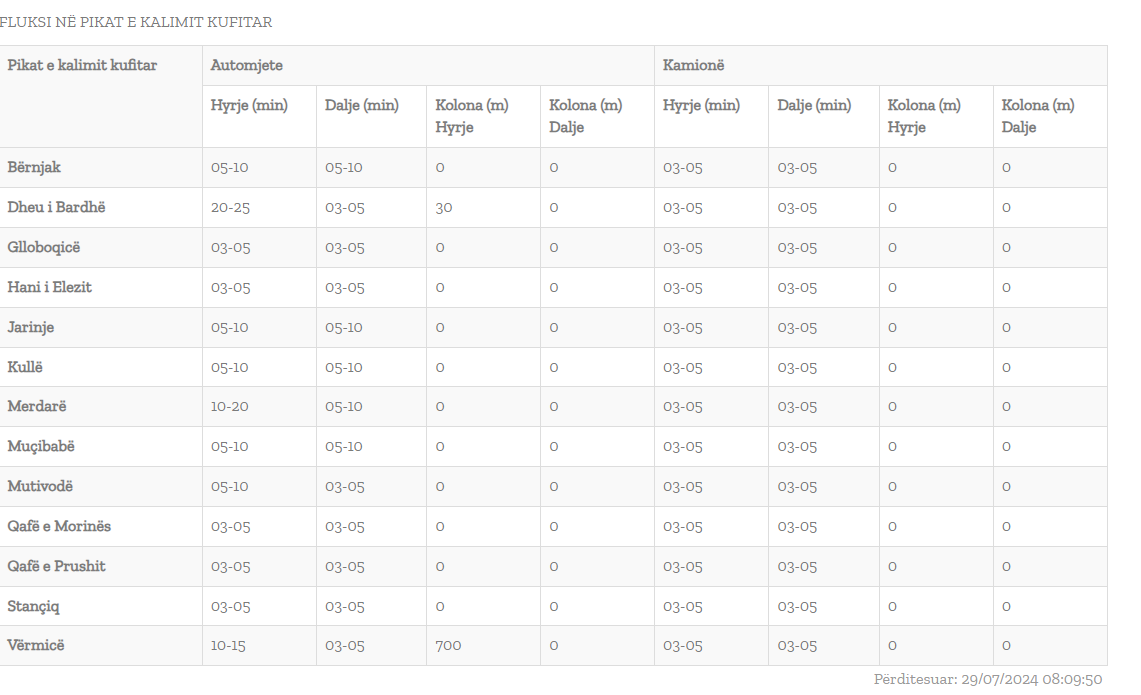Click the 700 meter queue value for Vërmicë

448,645
